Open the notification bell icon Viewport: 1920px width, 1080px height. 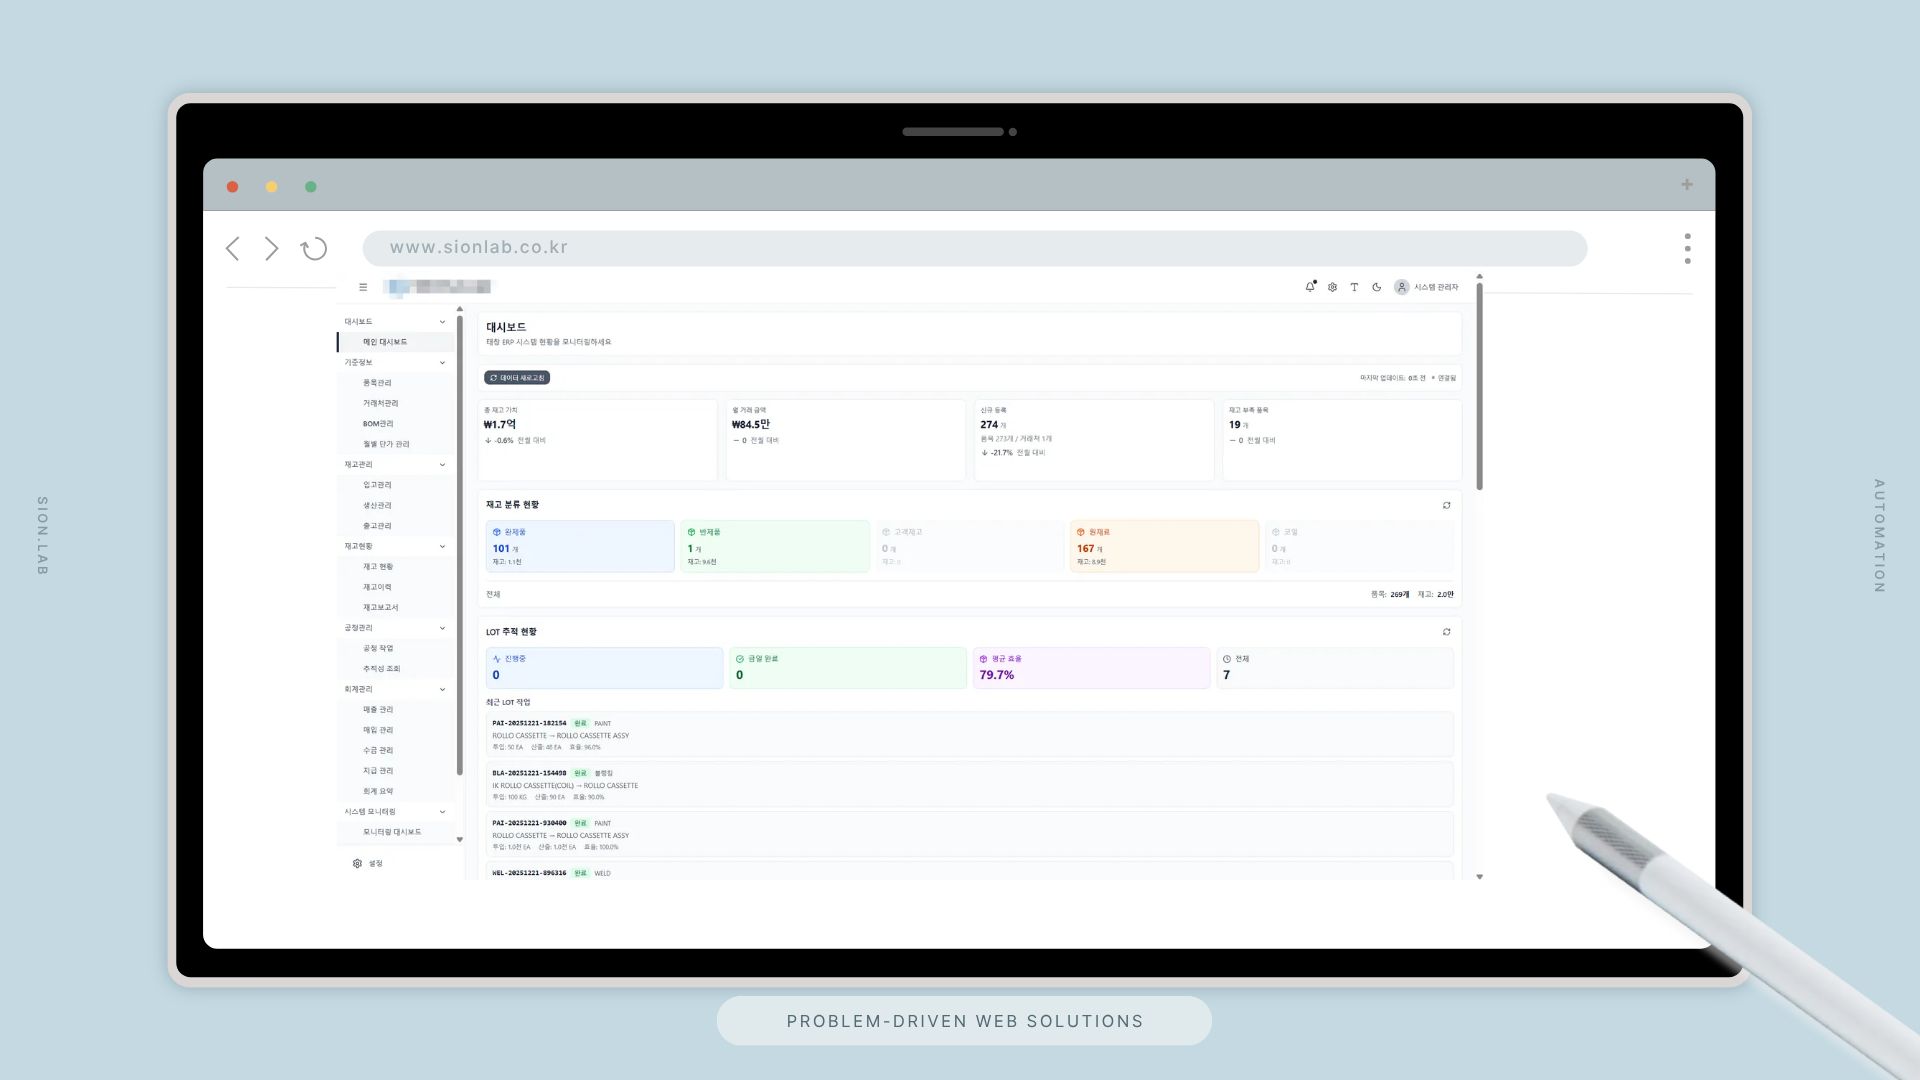(x=1310, y=287)
